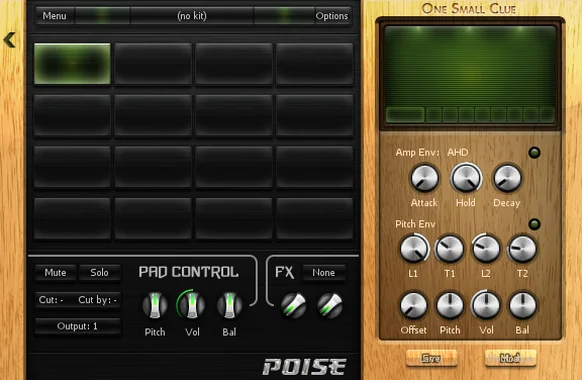Click the Hold knob

point(466,178)
